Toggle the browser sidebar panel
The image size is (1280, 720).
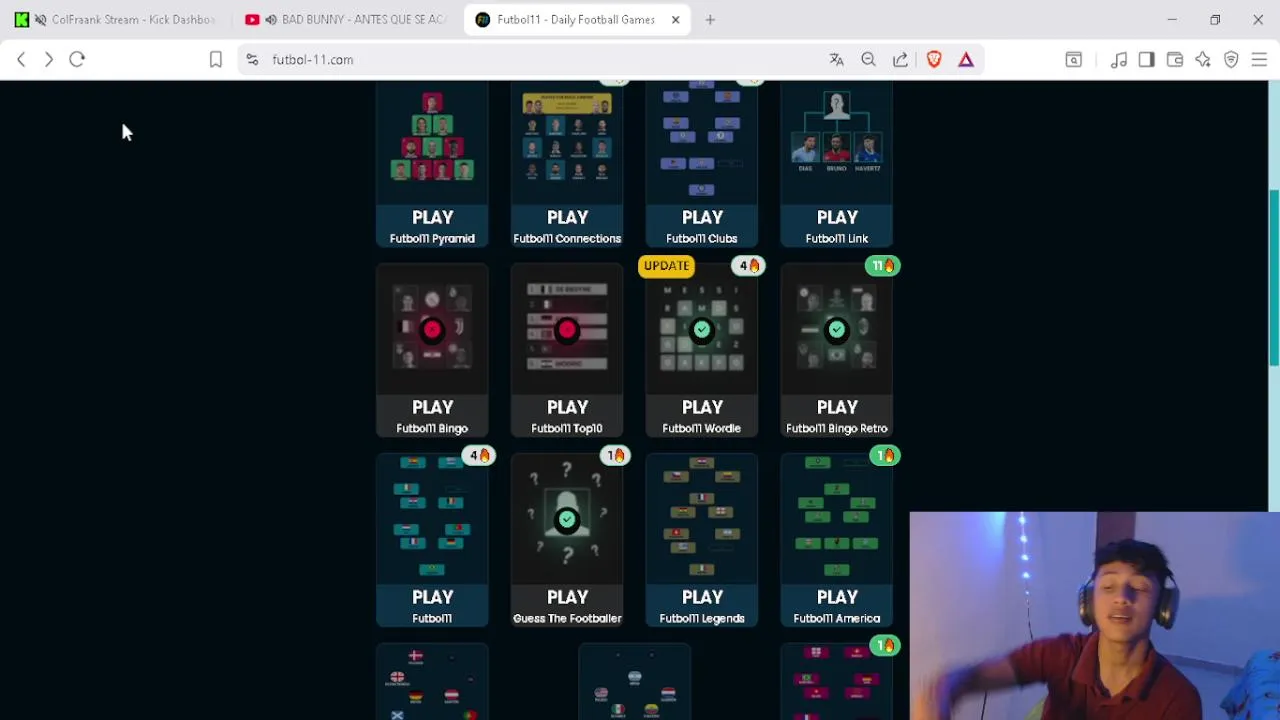1147,60
